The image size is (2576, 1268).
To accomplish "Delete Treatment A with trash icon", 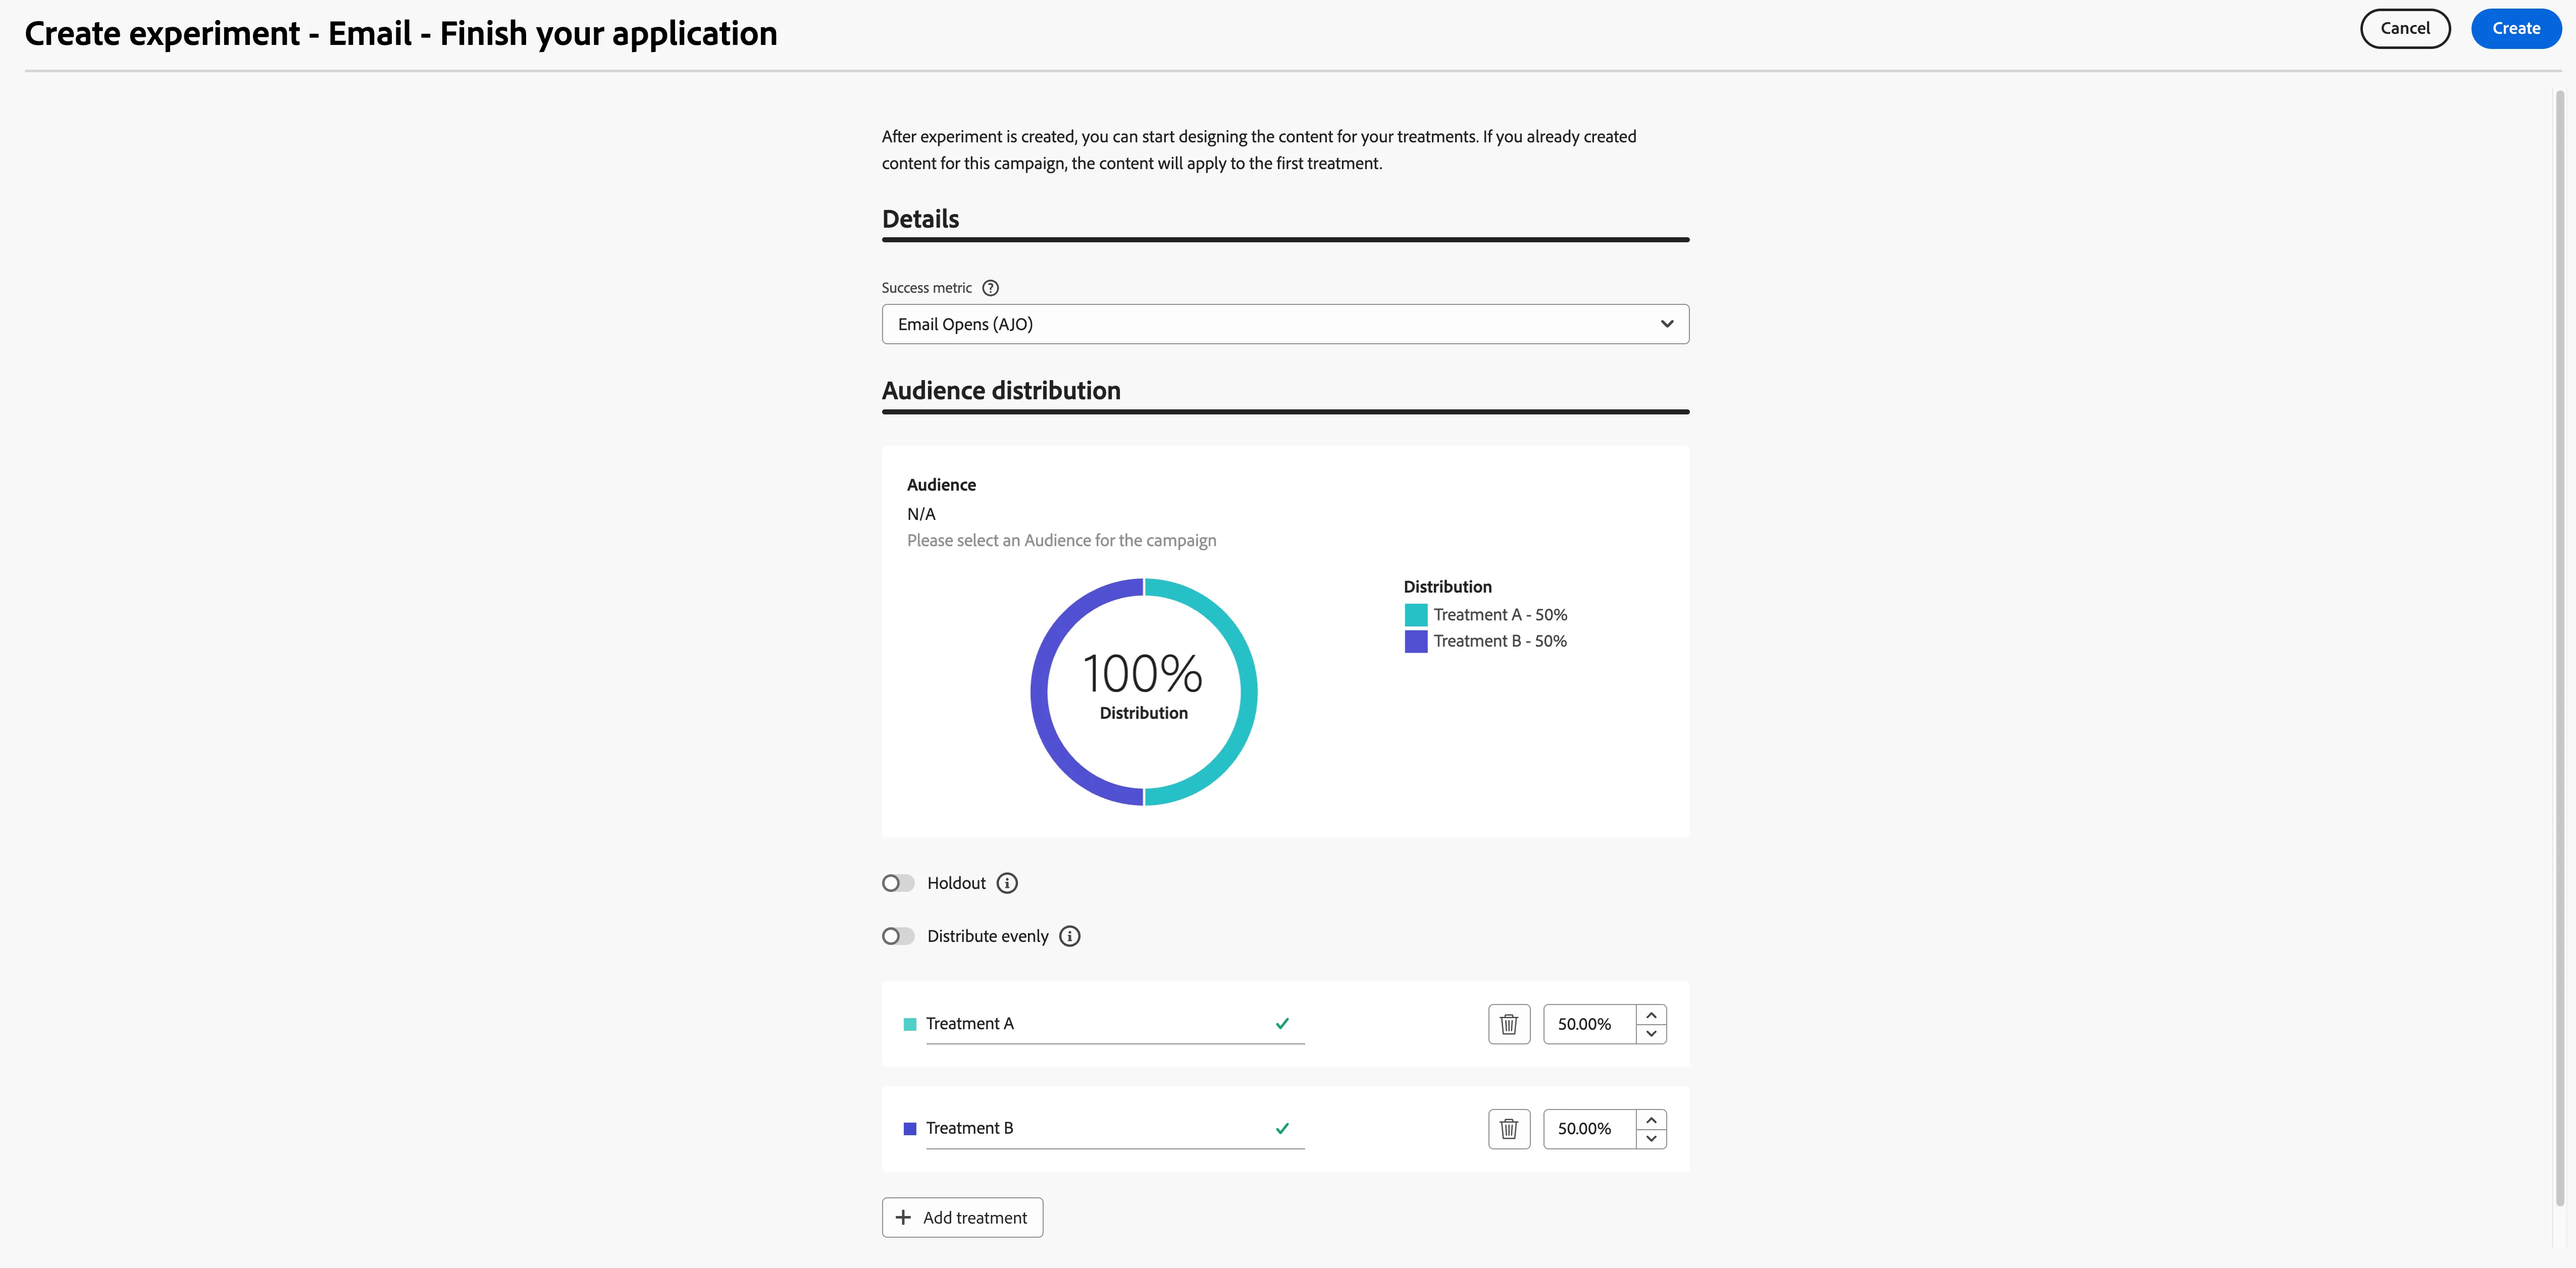I will 1509,1024.
